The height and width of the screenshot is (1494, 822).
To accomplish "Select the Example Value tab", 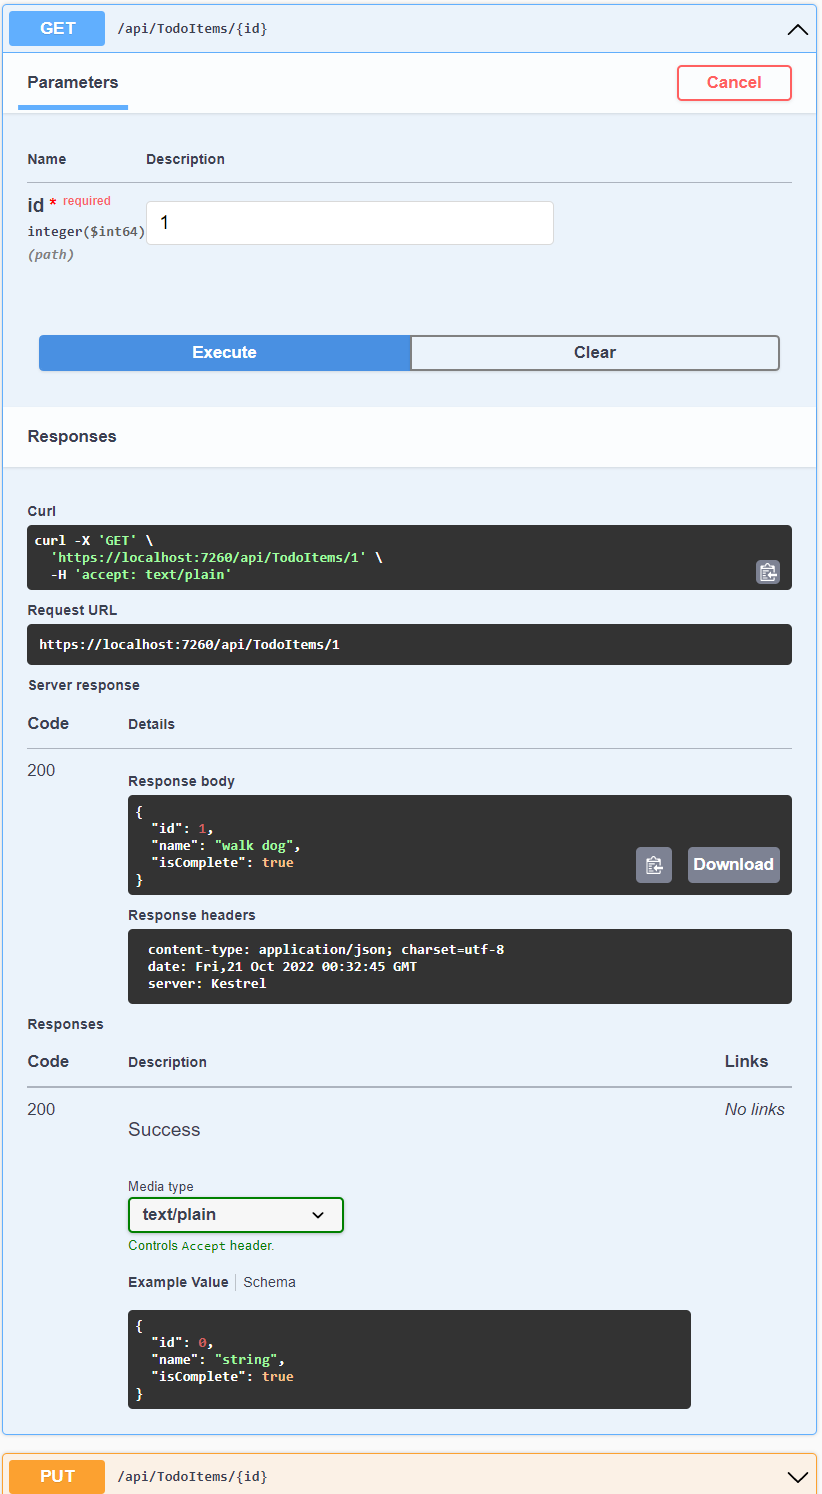I will coord(178,1282).
